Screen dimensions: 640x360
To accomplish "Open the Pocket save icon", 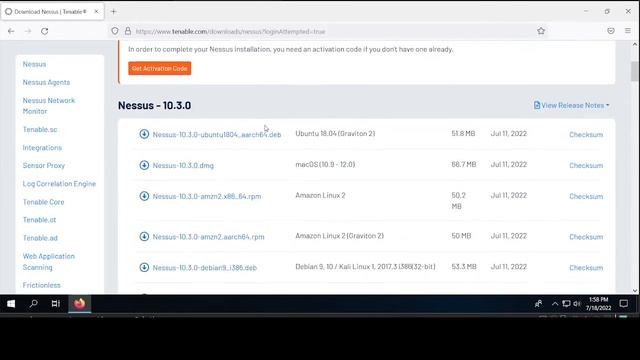I will [611, 31].
